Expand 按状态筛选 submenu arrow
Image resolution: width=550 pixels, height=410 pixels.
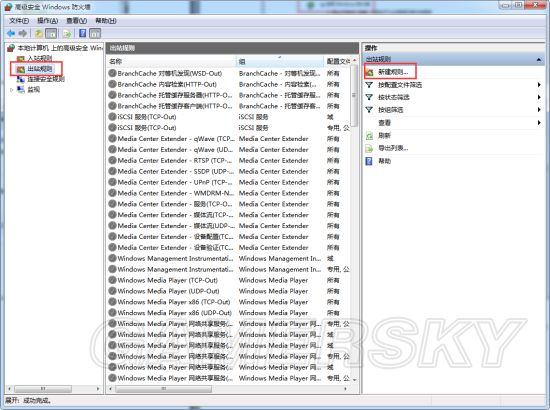(x=539, y=97)
